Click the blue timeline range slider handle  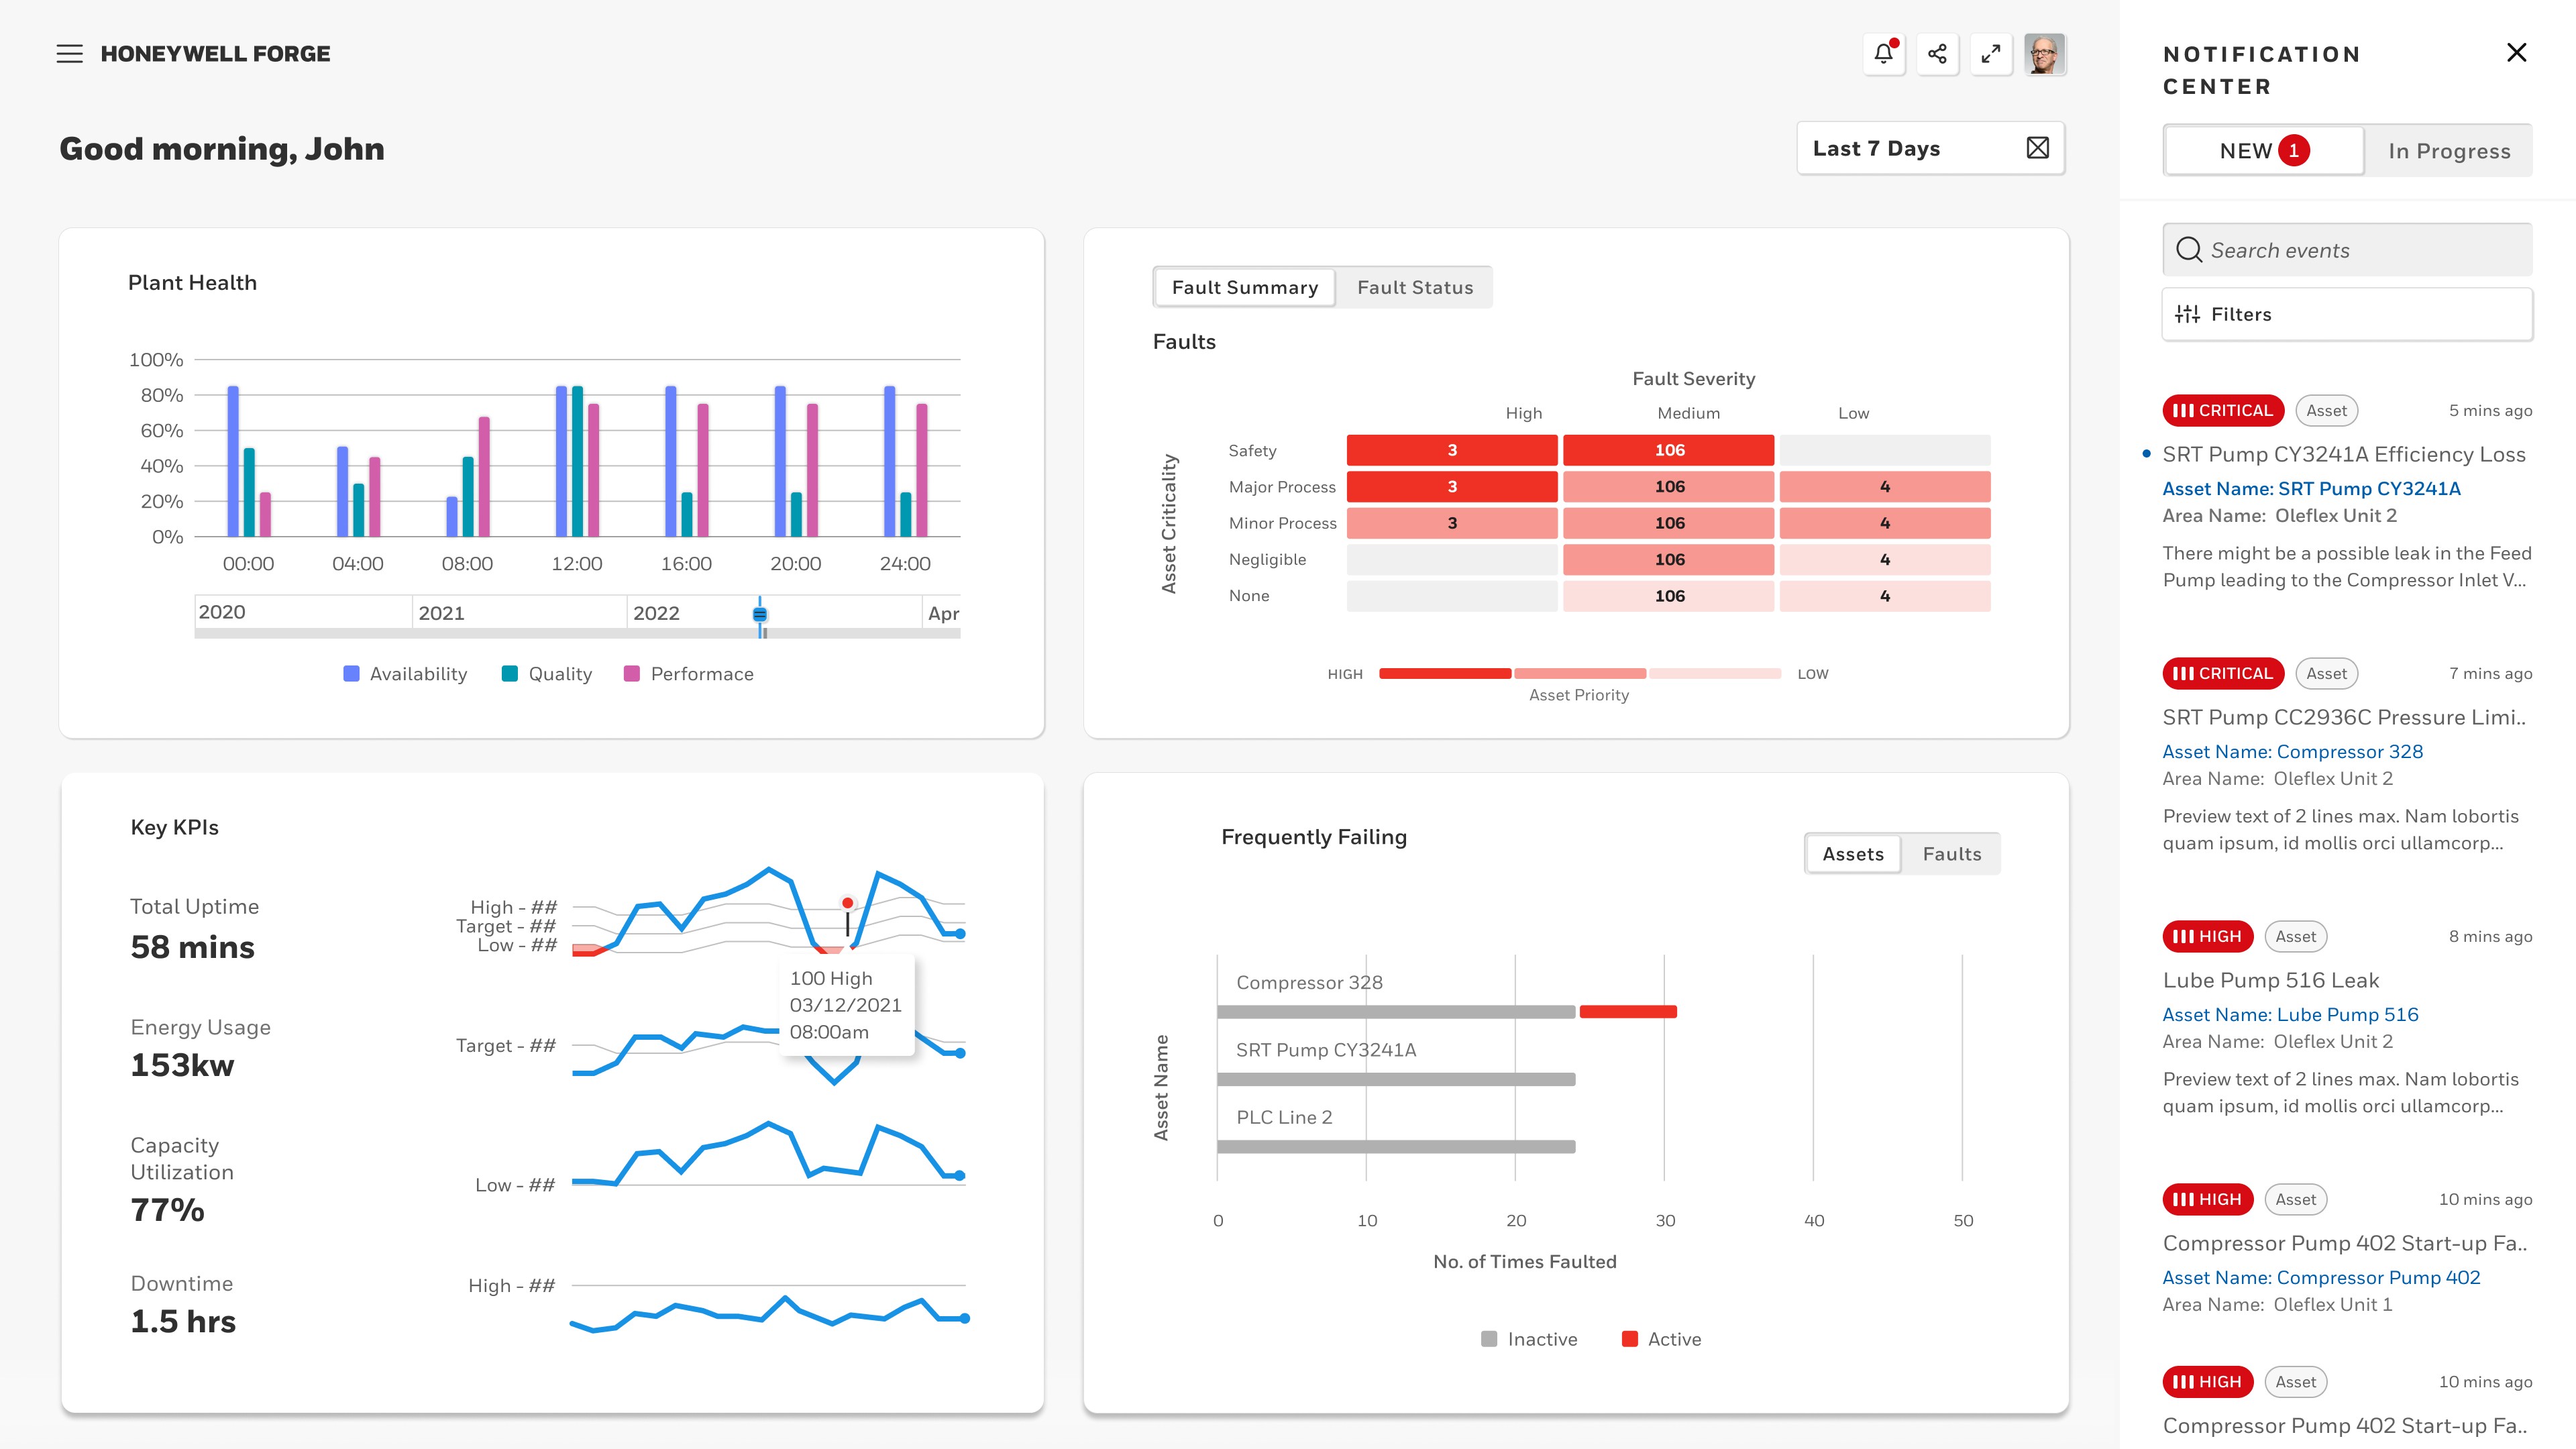point(760,614)
